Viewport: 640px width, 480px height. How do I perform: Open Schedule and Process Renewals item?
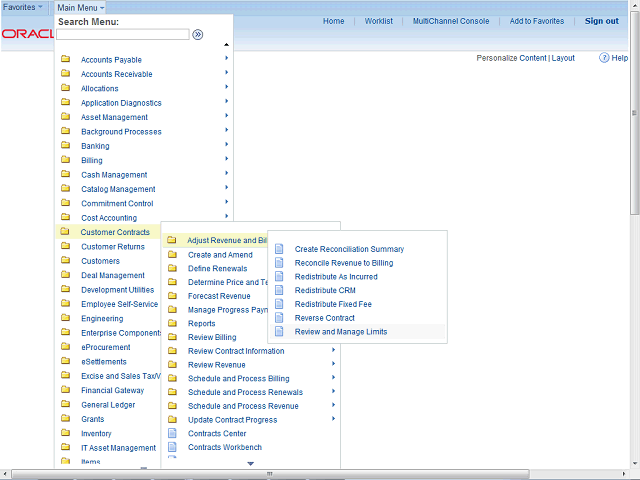(x=245, y=392)
